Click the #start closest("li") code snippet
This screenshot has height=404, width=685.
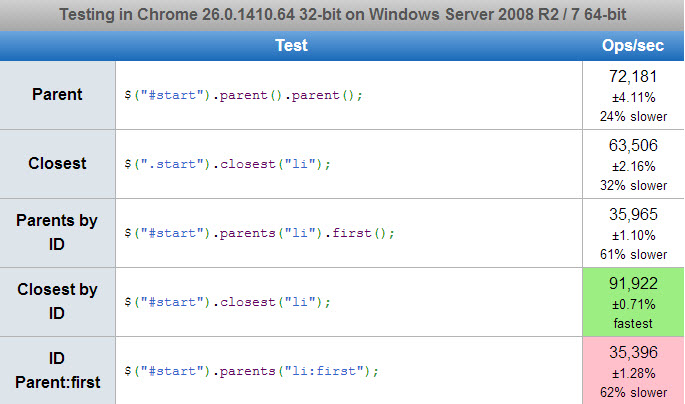(x=228, y=302)
